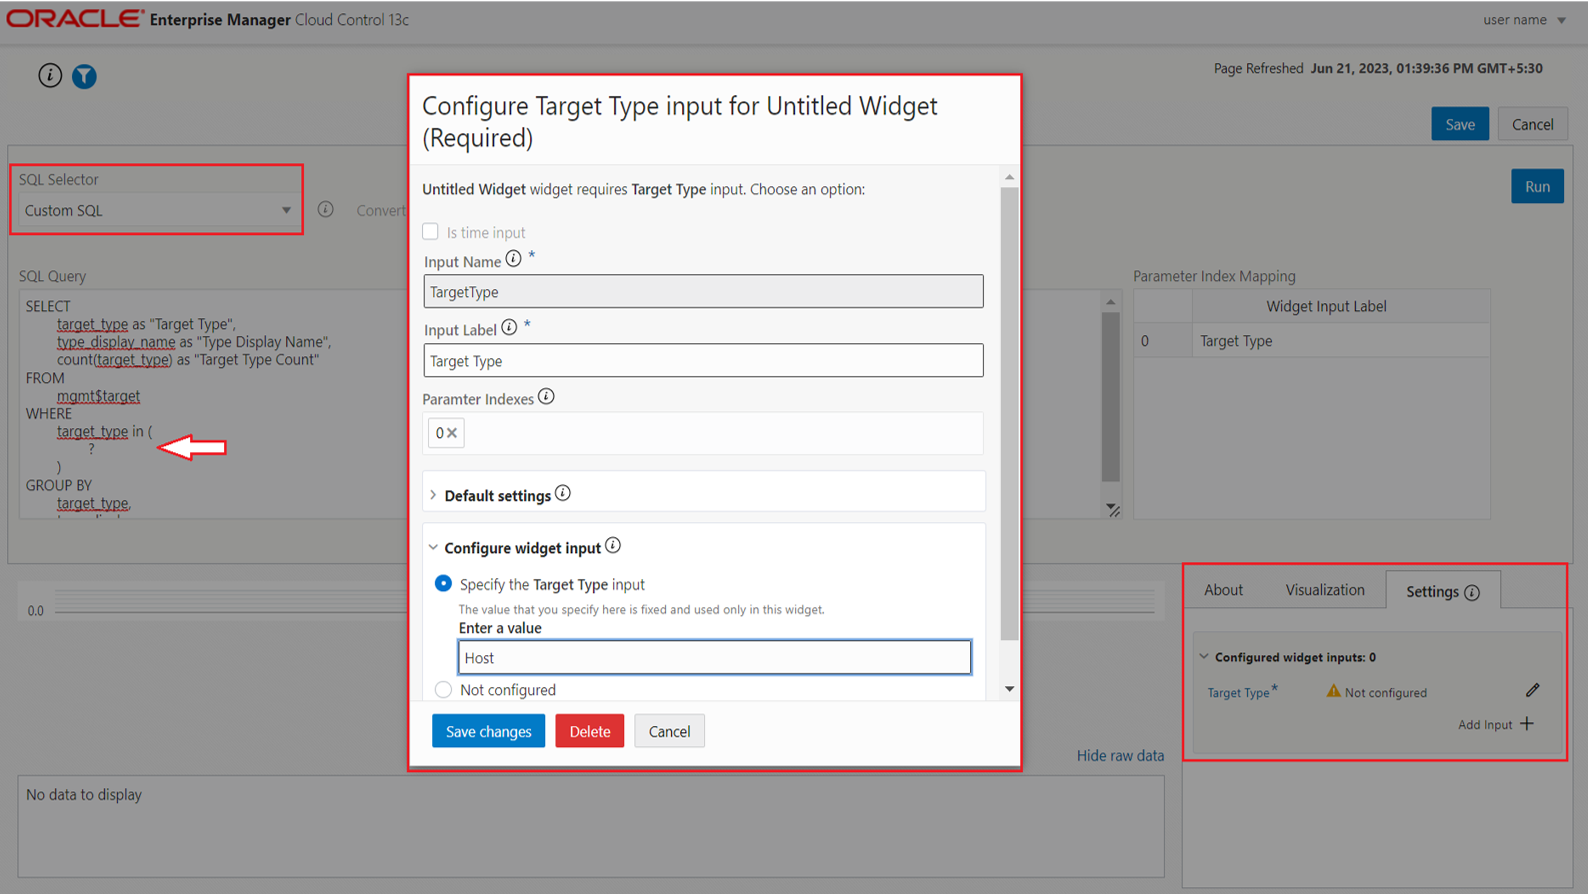The image size is (1589, 894).
Task: Select the Specify the Target Type input radio
Action: click(x=443, y=584)
